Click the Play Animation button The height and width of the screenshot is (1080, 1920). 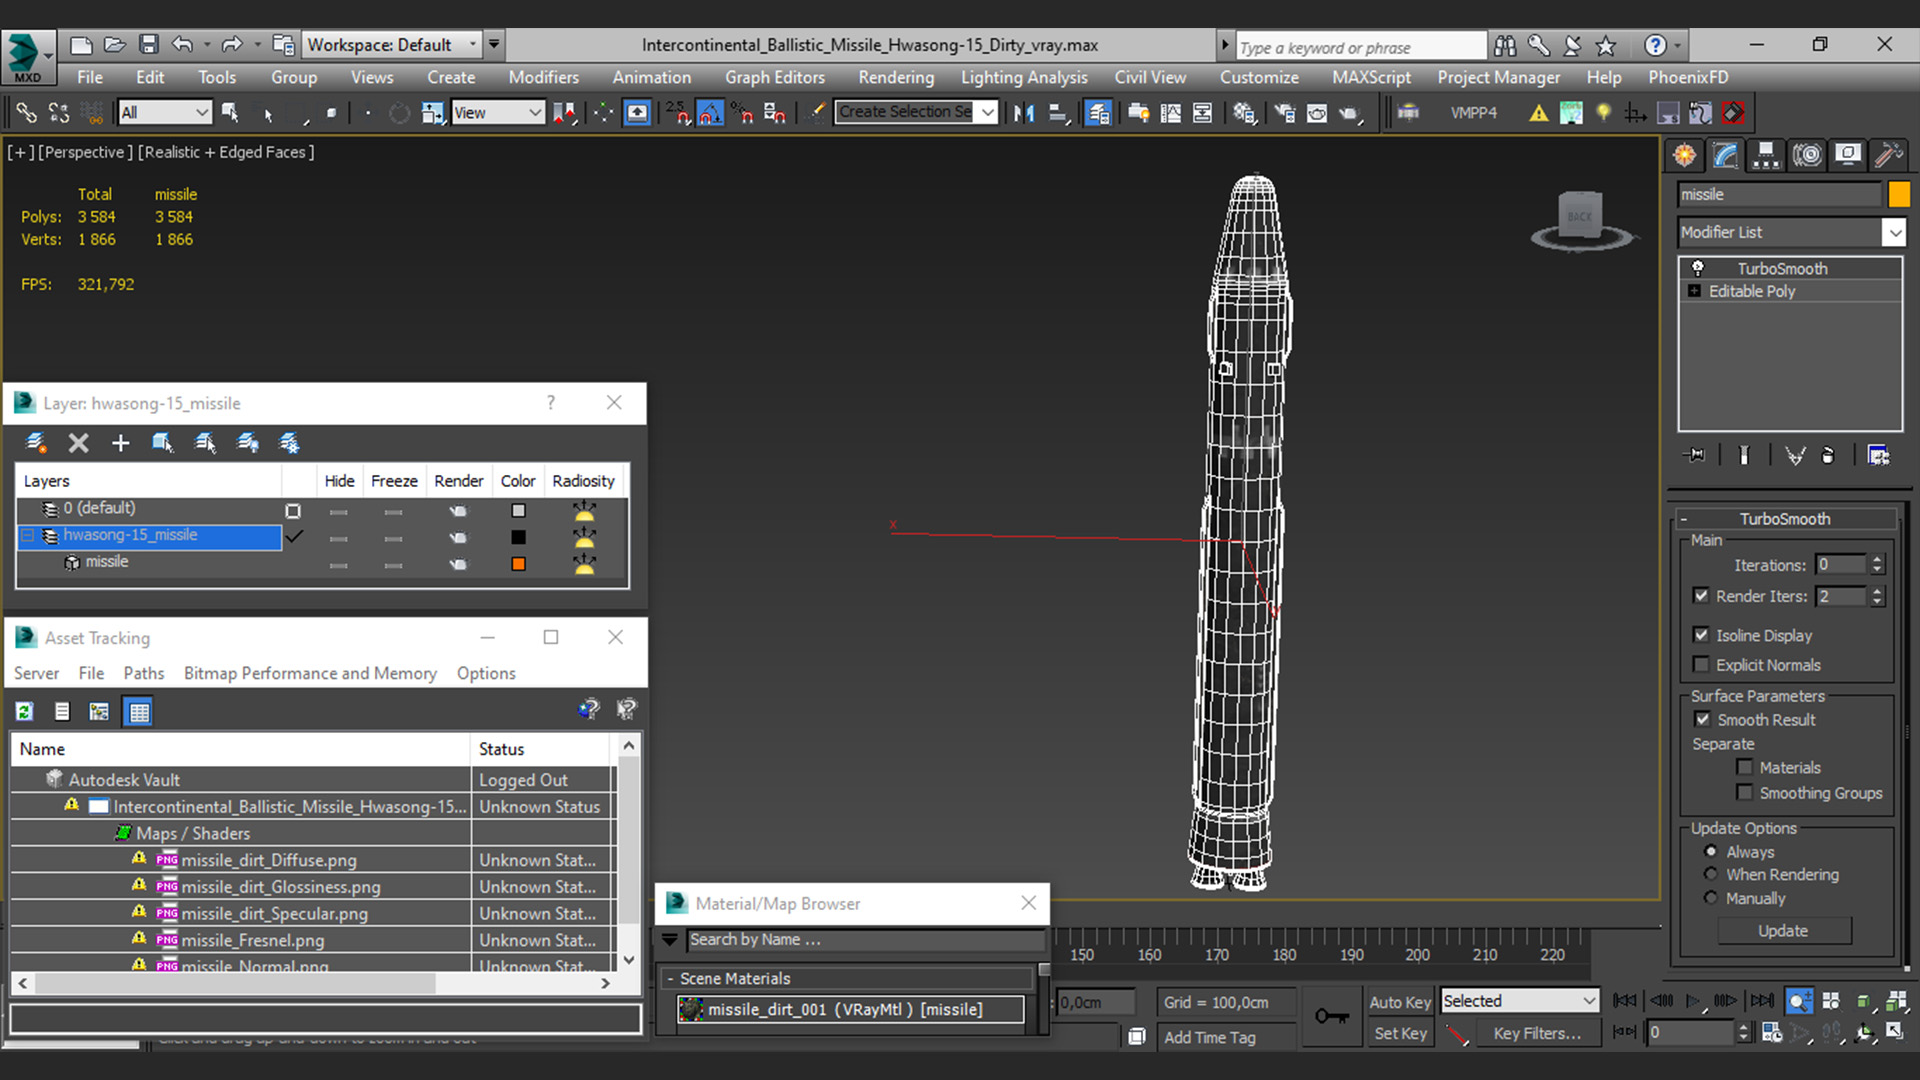(1693, 1001)
